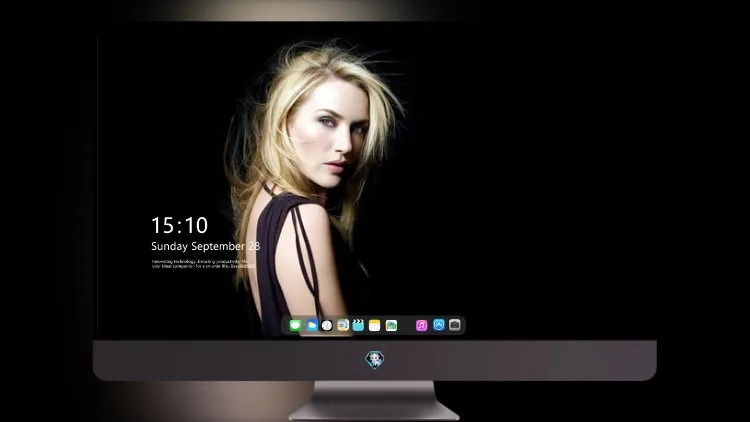Click the logo badge on monitor chin
Image resolution: width=750 pixels, height=422 pixels.
[375, 360]
